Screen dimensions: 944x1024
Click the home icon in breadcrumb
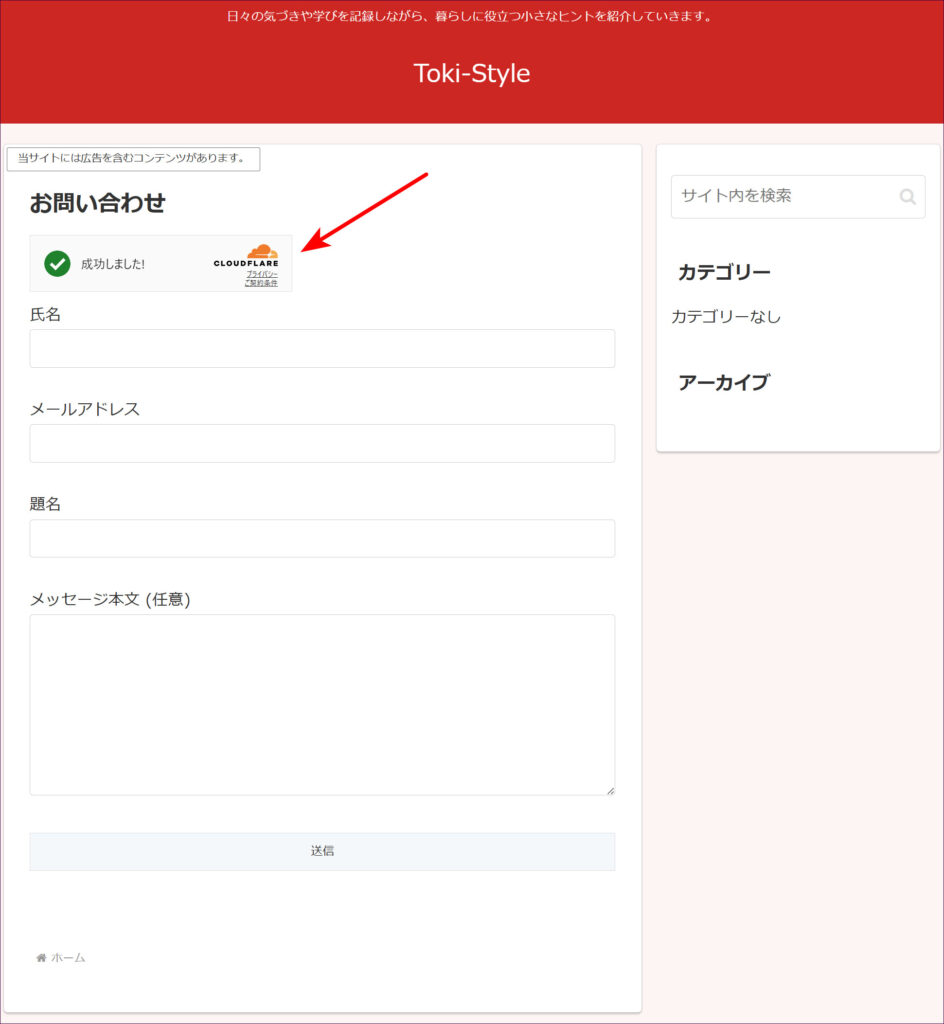click(x=41, y=958)
